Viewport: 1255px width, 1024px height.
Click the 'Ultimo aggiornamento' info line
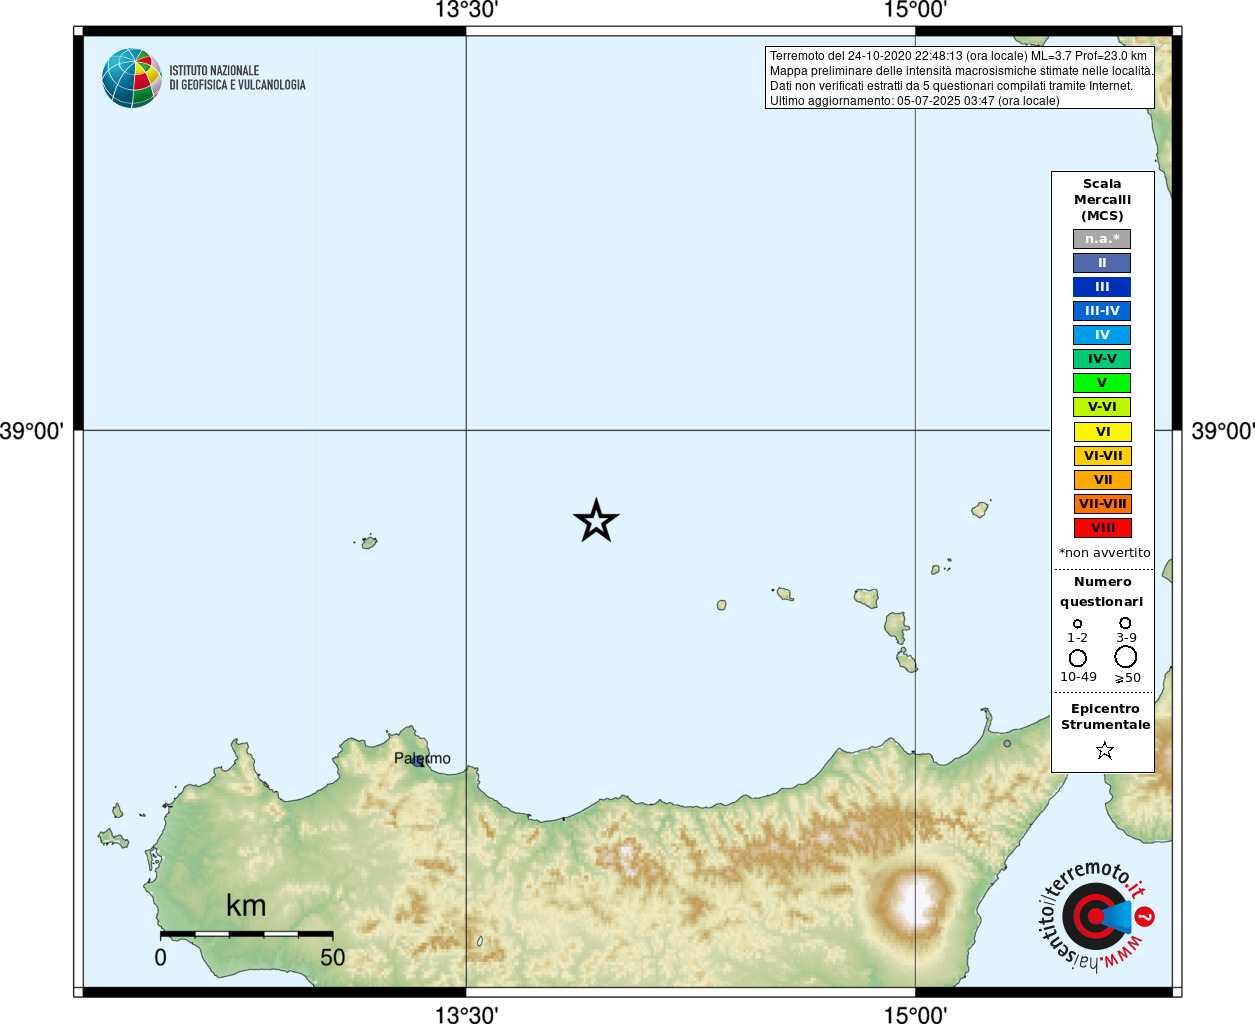(914, 101)
